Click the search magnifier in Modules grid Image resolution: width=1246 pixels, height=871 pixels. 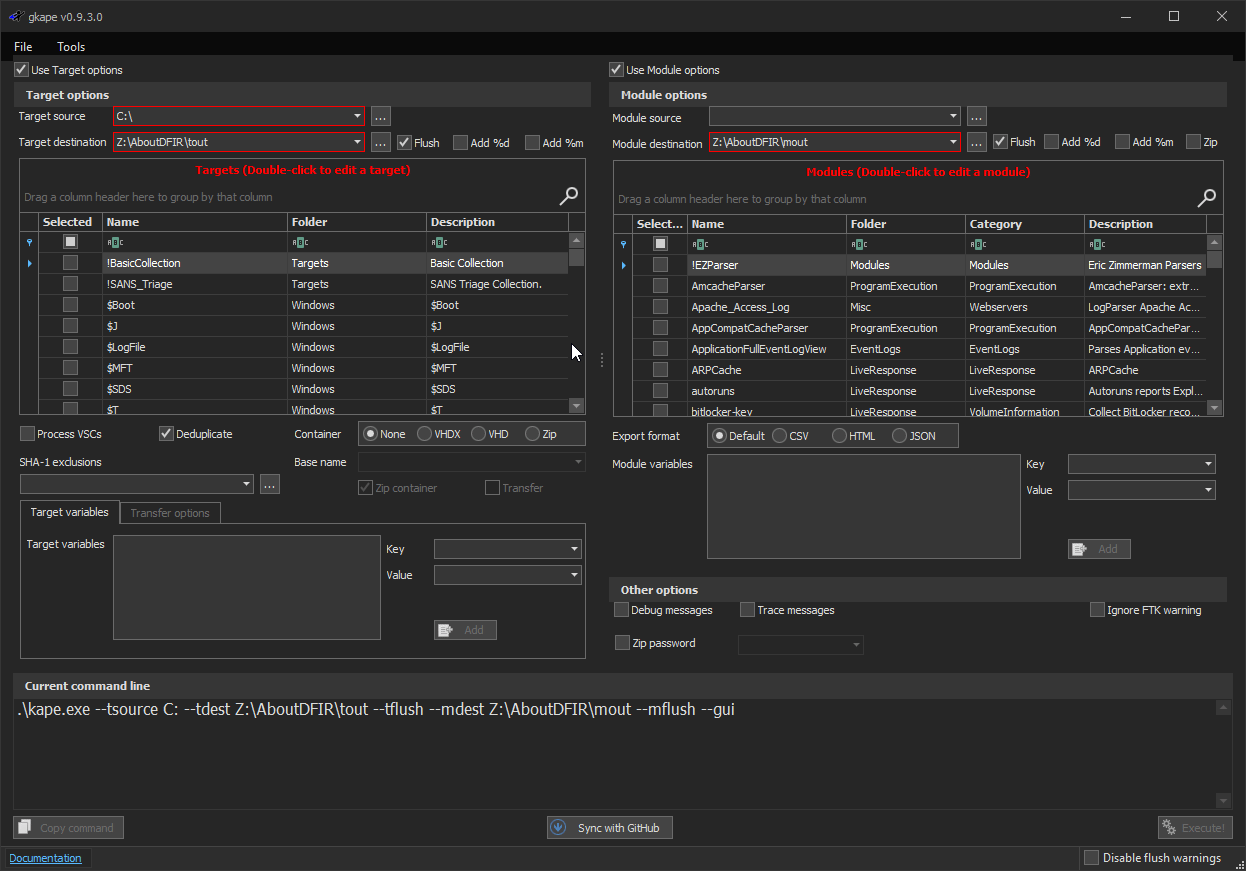(1207, 198)
